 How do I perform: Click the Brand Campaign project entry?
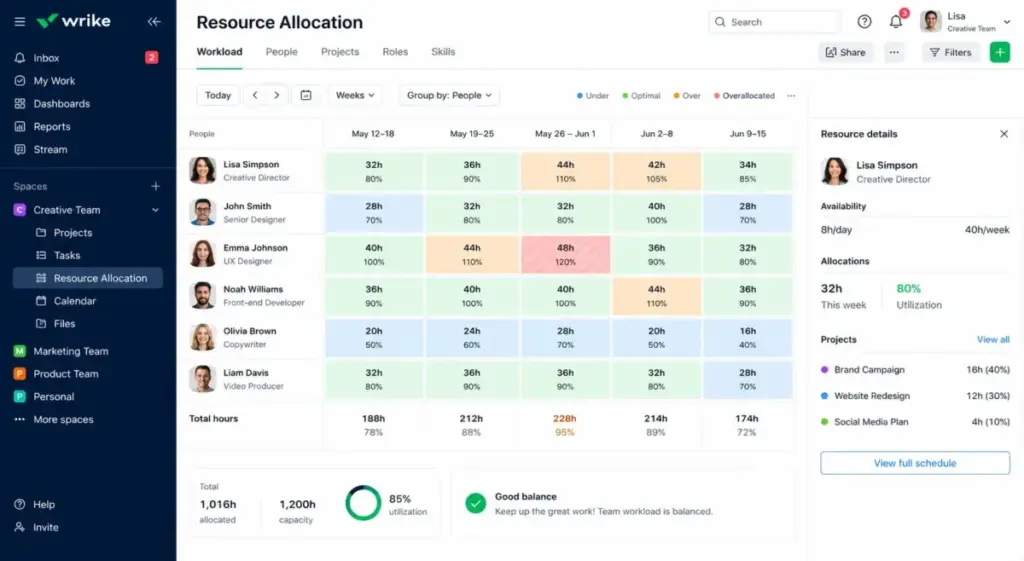pyautogui.click(x=915, y=370)
